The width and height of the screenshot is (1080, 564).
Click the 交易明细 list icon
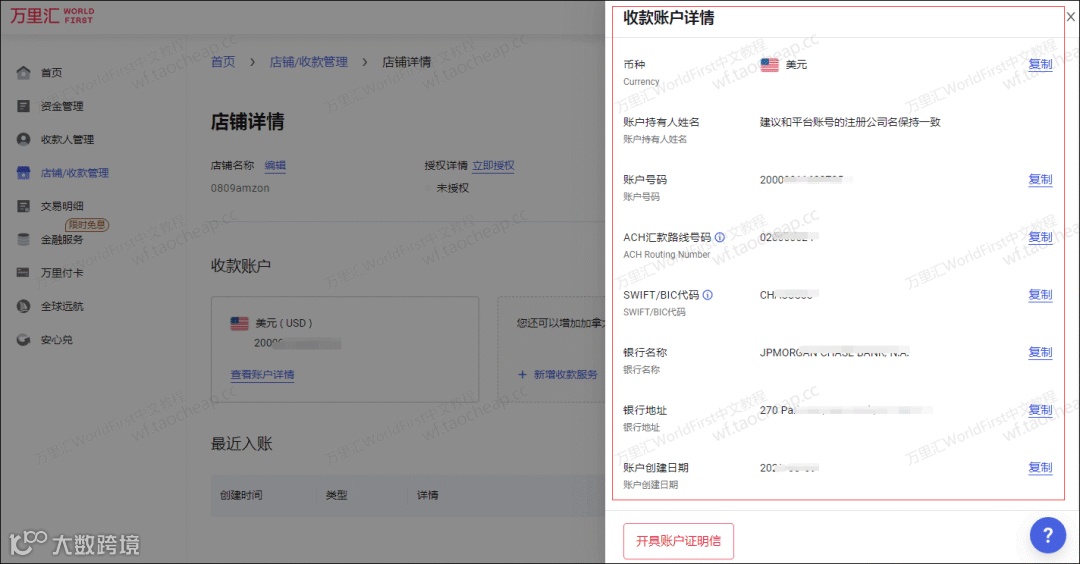tap(23, 206)
